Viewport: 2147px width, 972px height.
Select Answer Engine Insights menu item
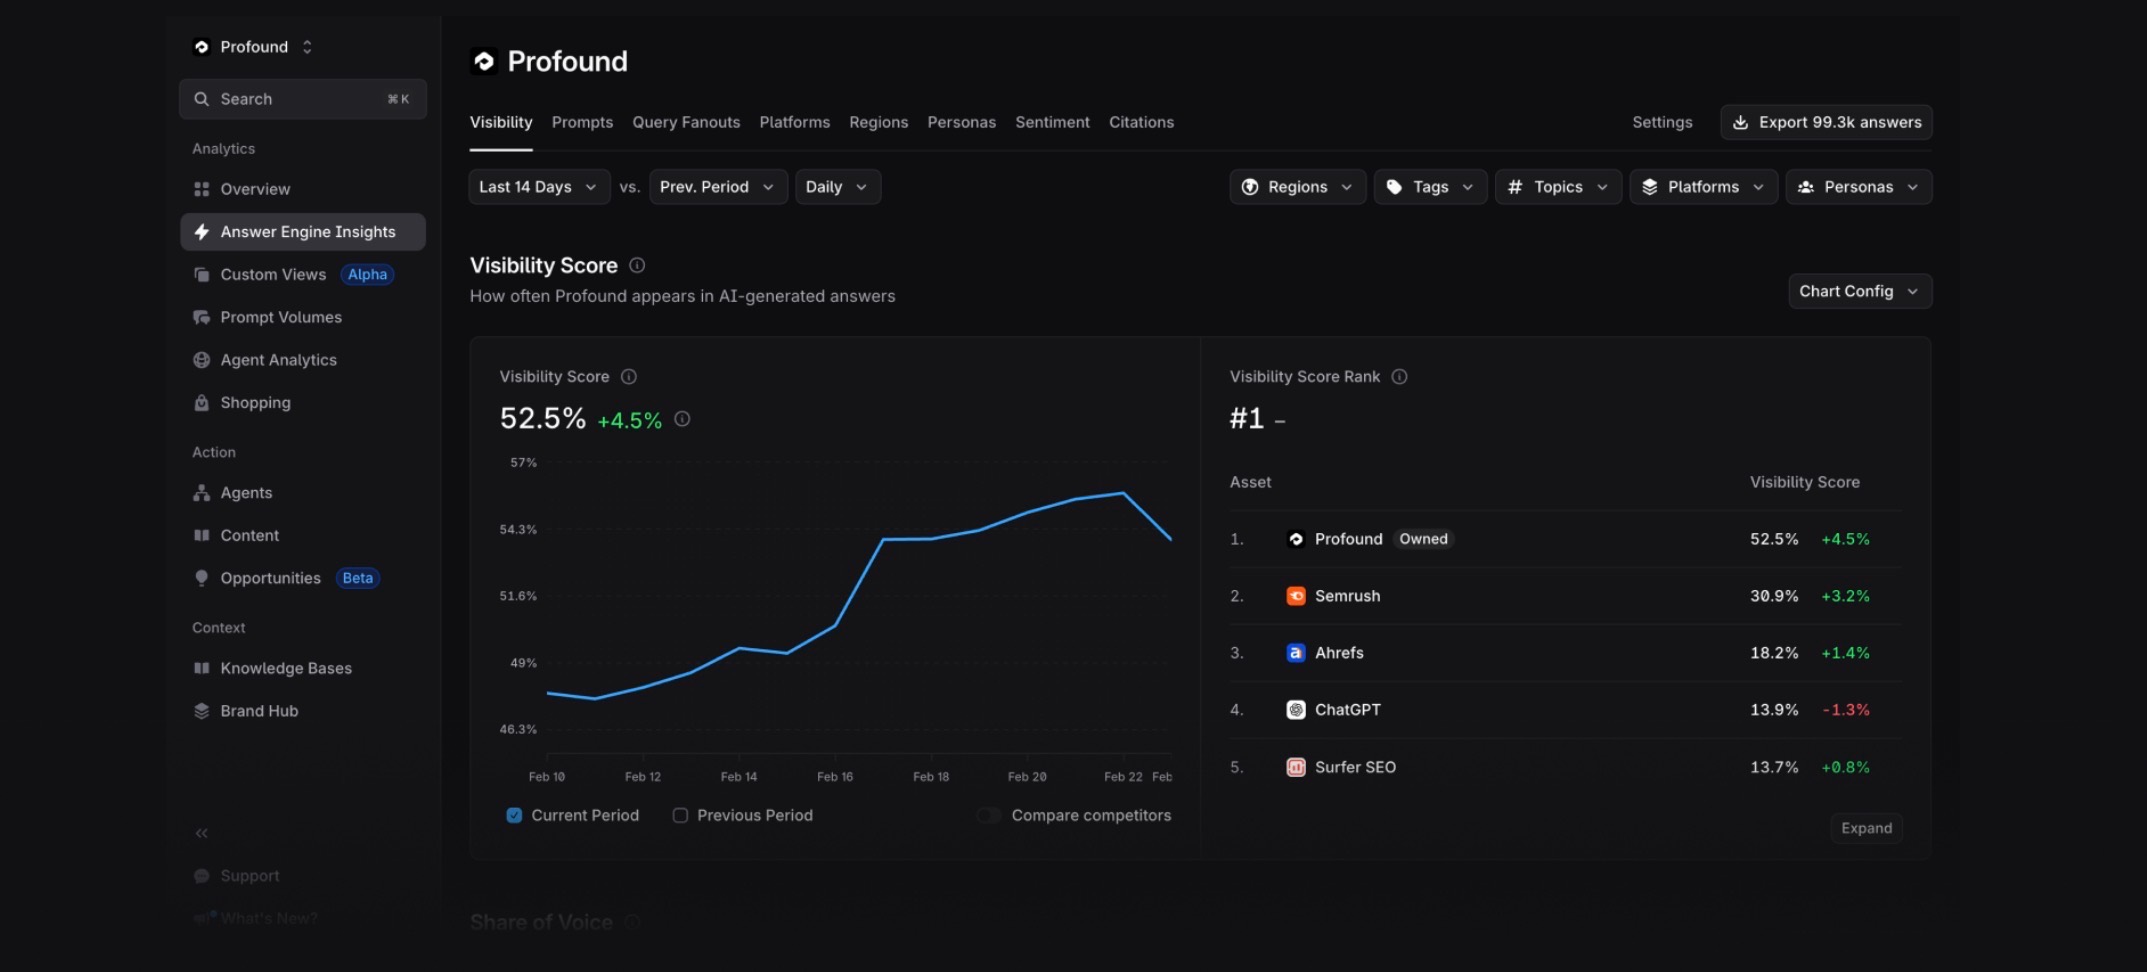pyautogui.click(x=302, y=232)
